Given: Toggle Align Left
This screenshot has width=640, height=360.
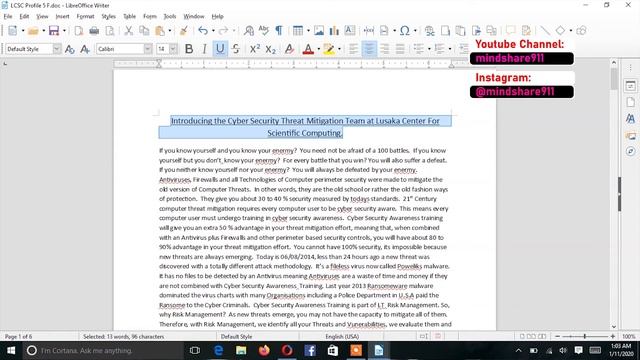Looking at the screenshot, I should click(x=354, y=49).
